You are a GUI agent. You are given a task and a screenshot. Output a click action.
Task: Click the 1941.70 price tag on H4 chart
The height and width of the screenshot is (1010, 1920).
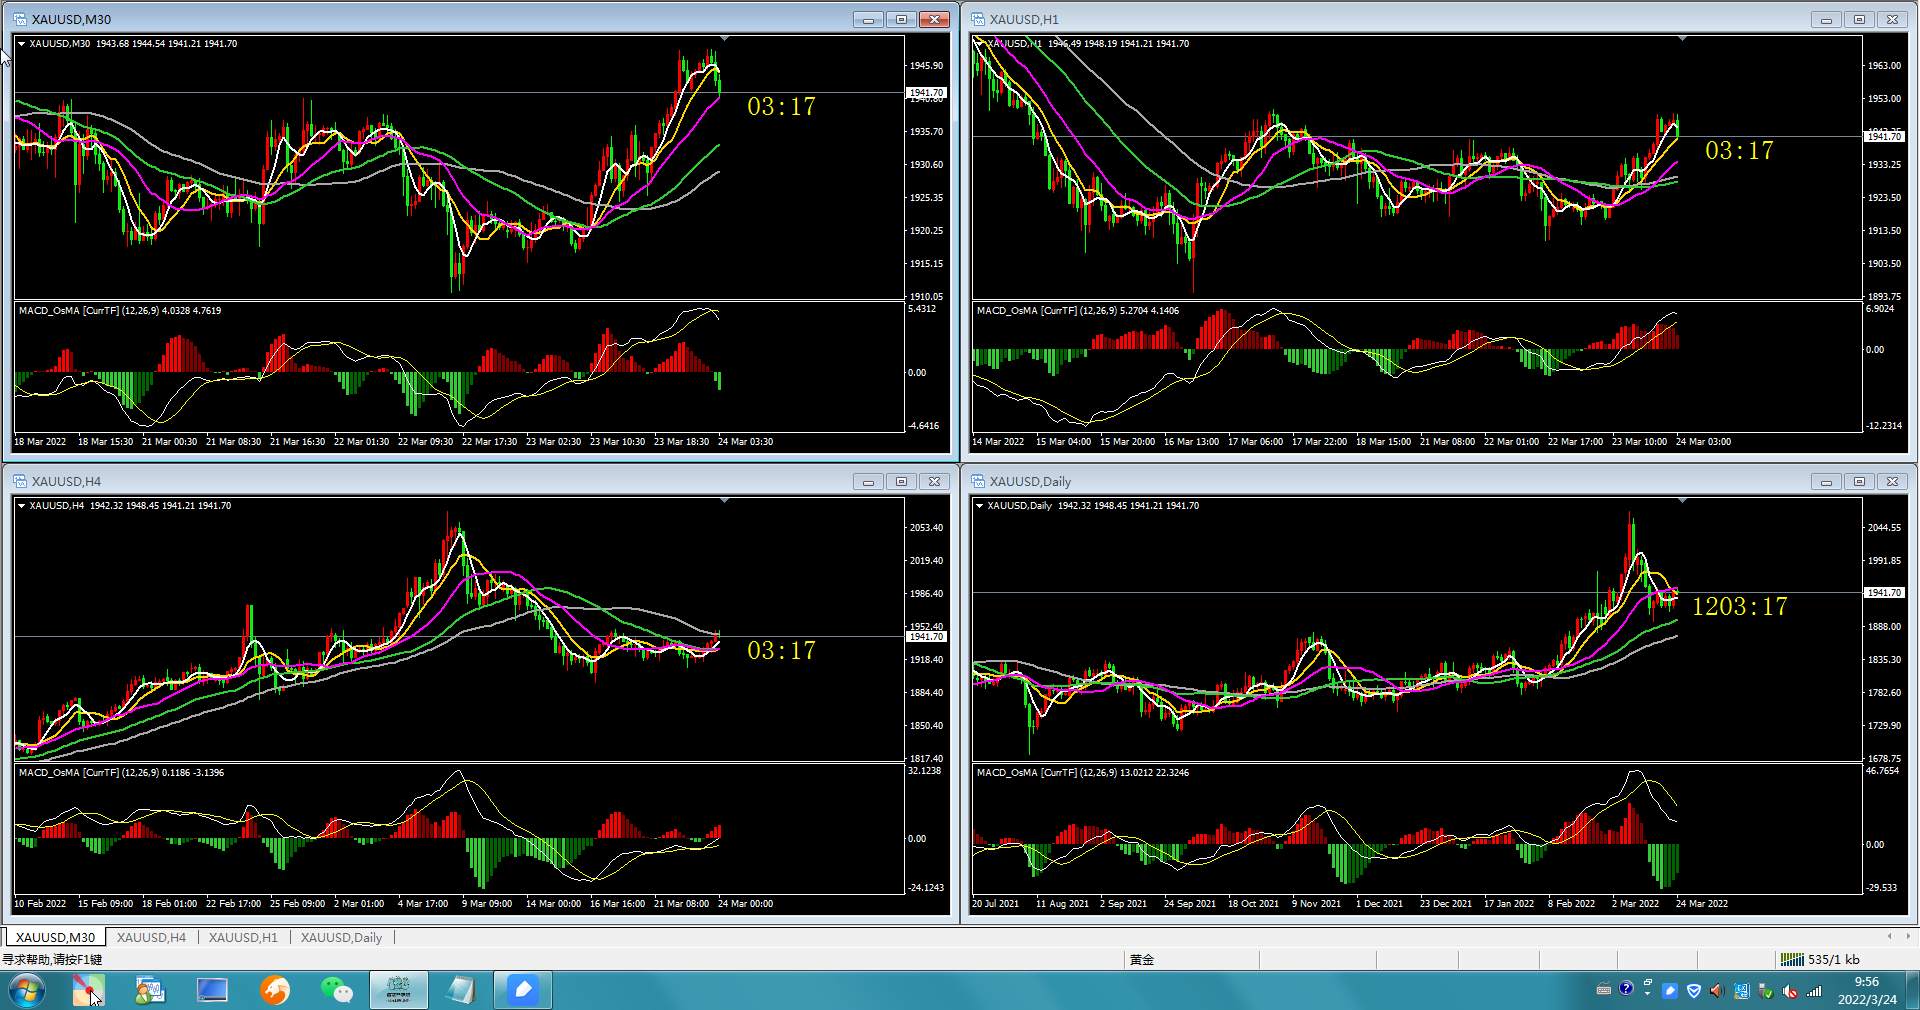tap(926, 636)
